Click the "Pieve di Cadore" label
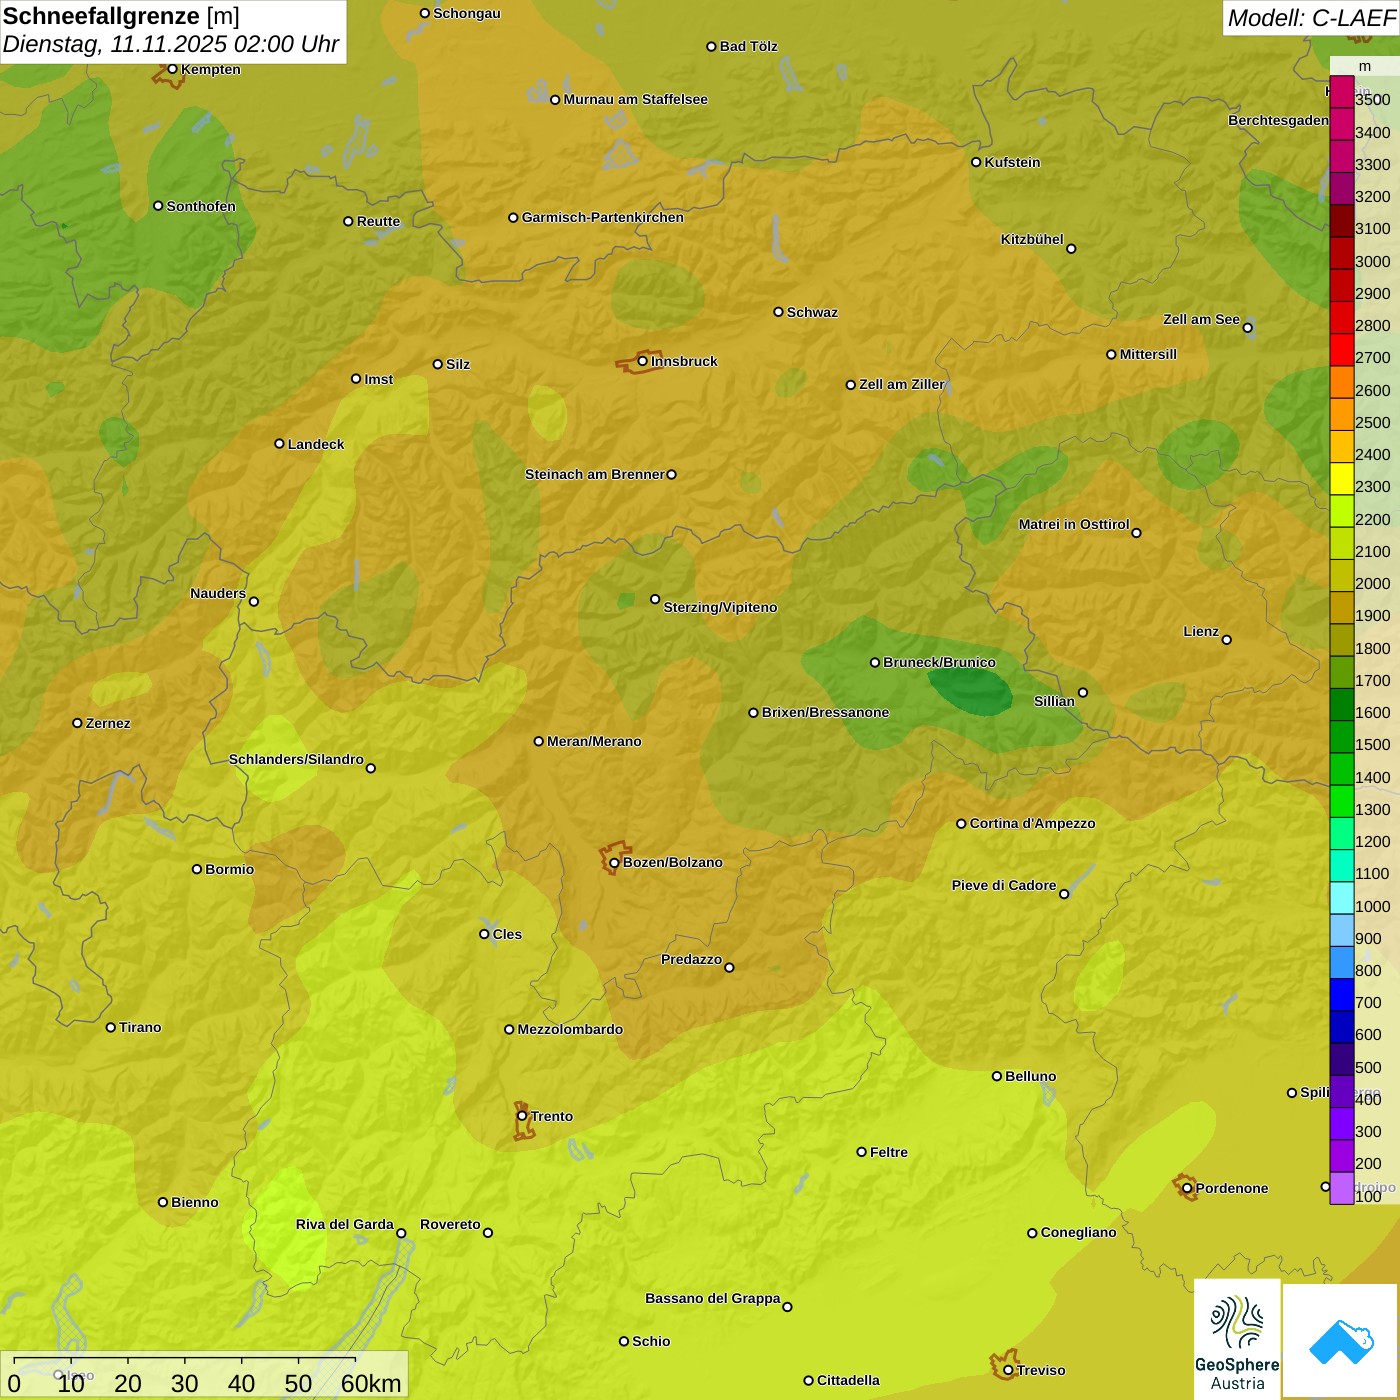This screenshot has width=1400, height=1400. click(1004, 885)
